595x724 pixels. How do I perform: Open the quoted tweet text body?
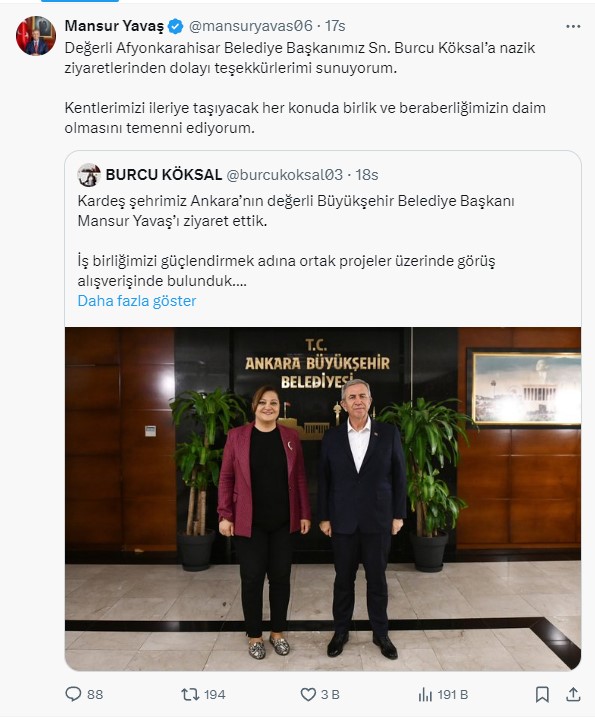click(x=295, y=241)
